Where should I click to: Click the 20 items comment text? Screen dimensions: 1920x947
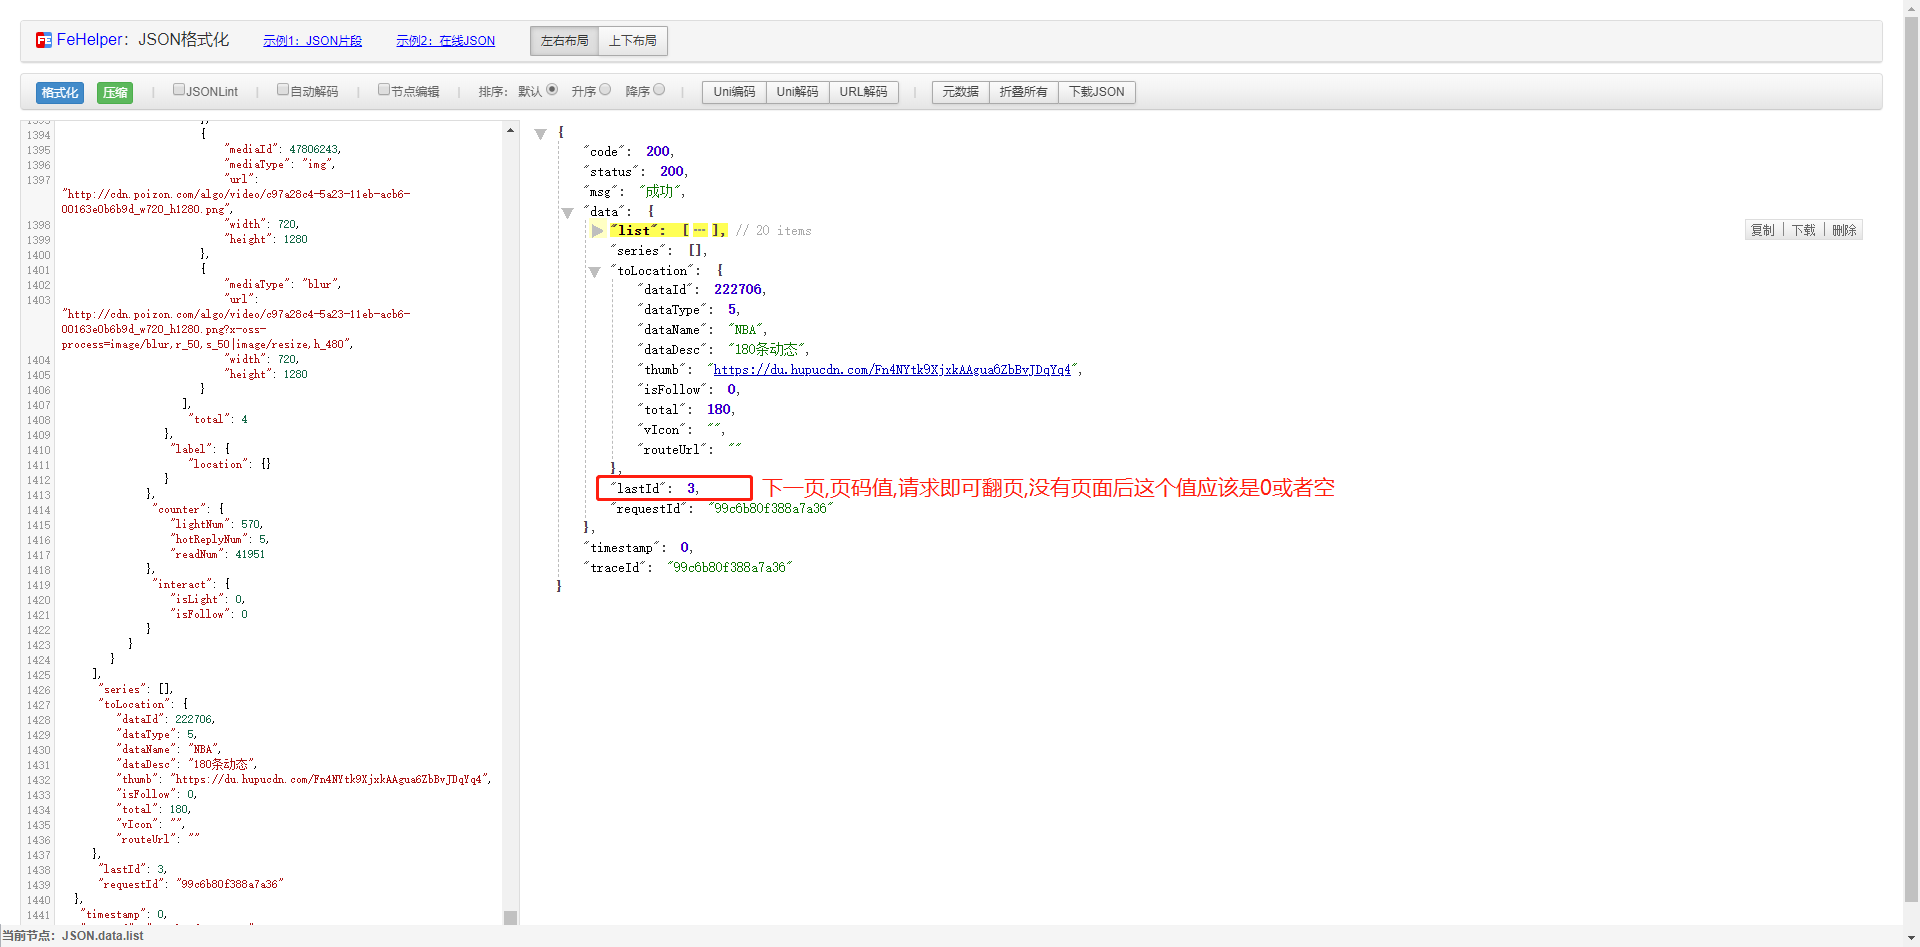[774, 231]
